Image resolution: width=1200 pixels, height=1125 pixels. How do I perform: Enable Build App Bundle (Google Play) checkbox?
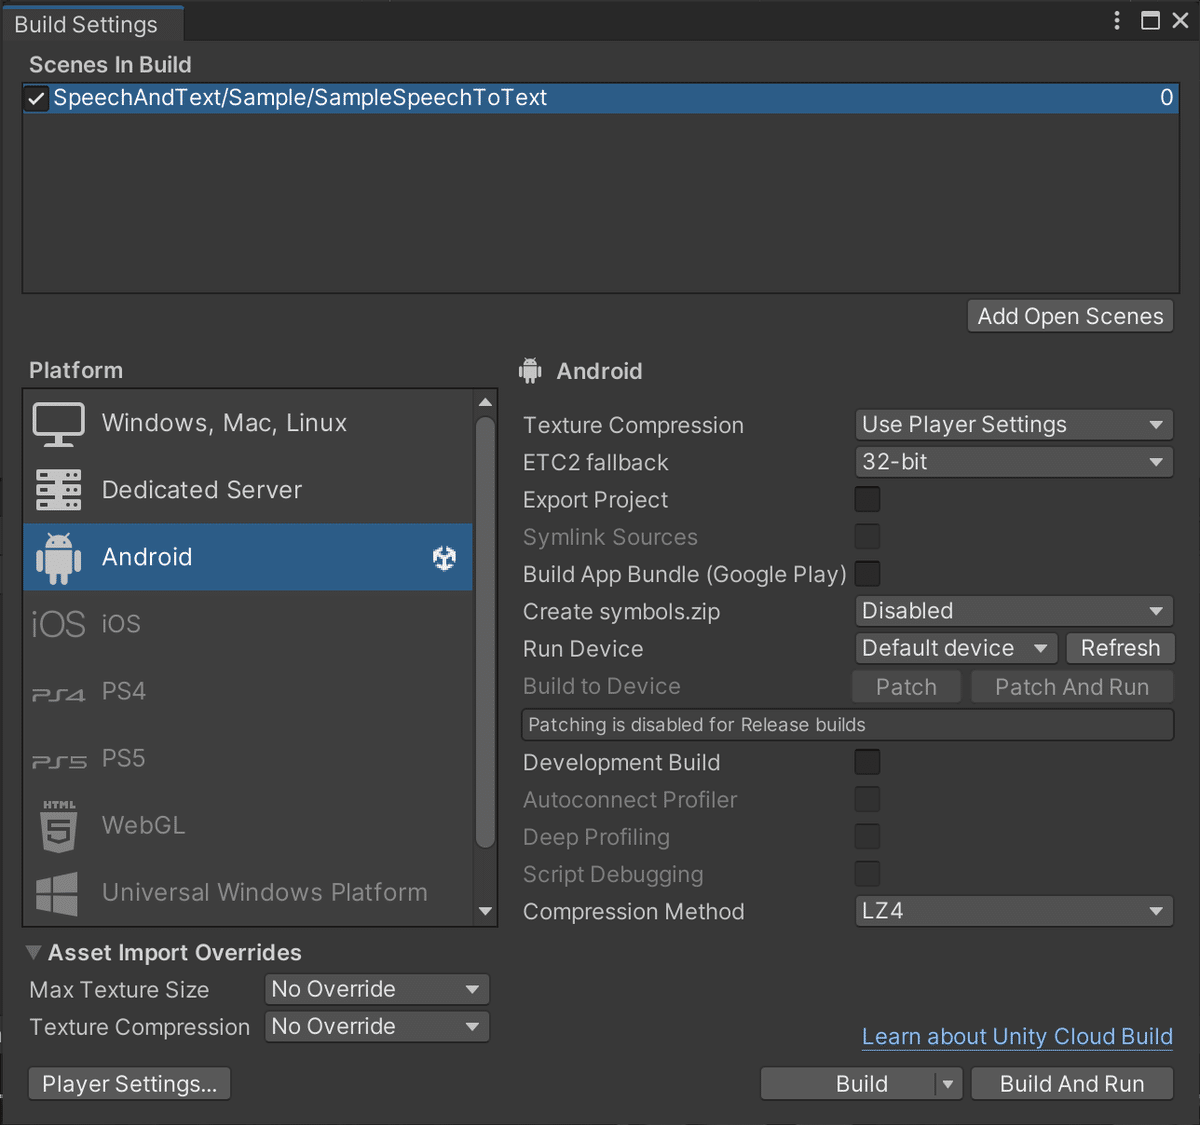[x=867, y=574]
